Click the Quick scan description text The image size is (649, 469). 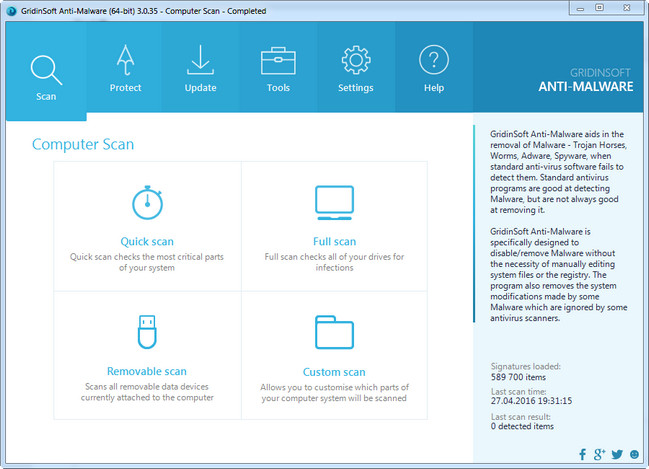147,262
